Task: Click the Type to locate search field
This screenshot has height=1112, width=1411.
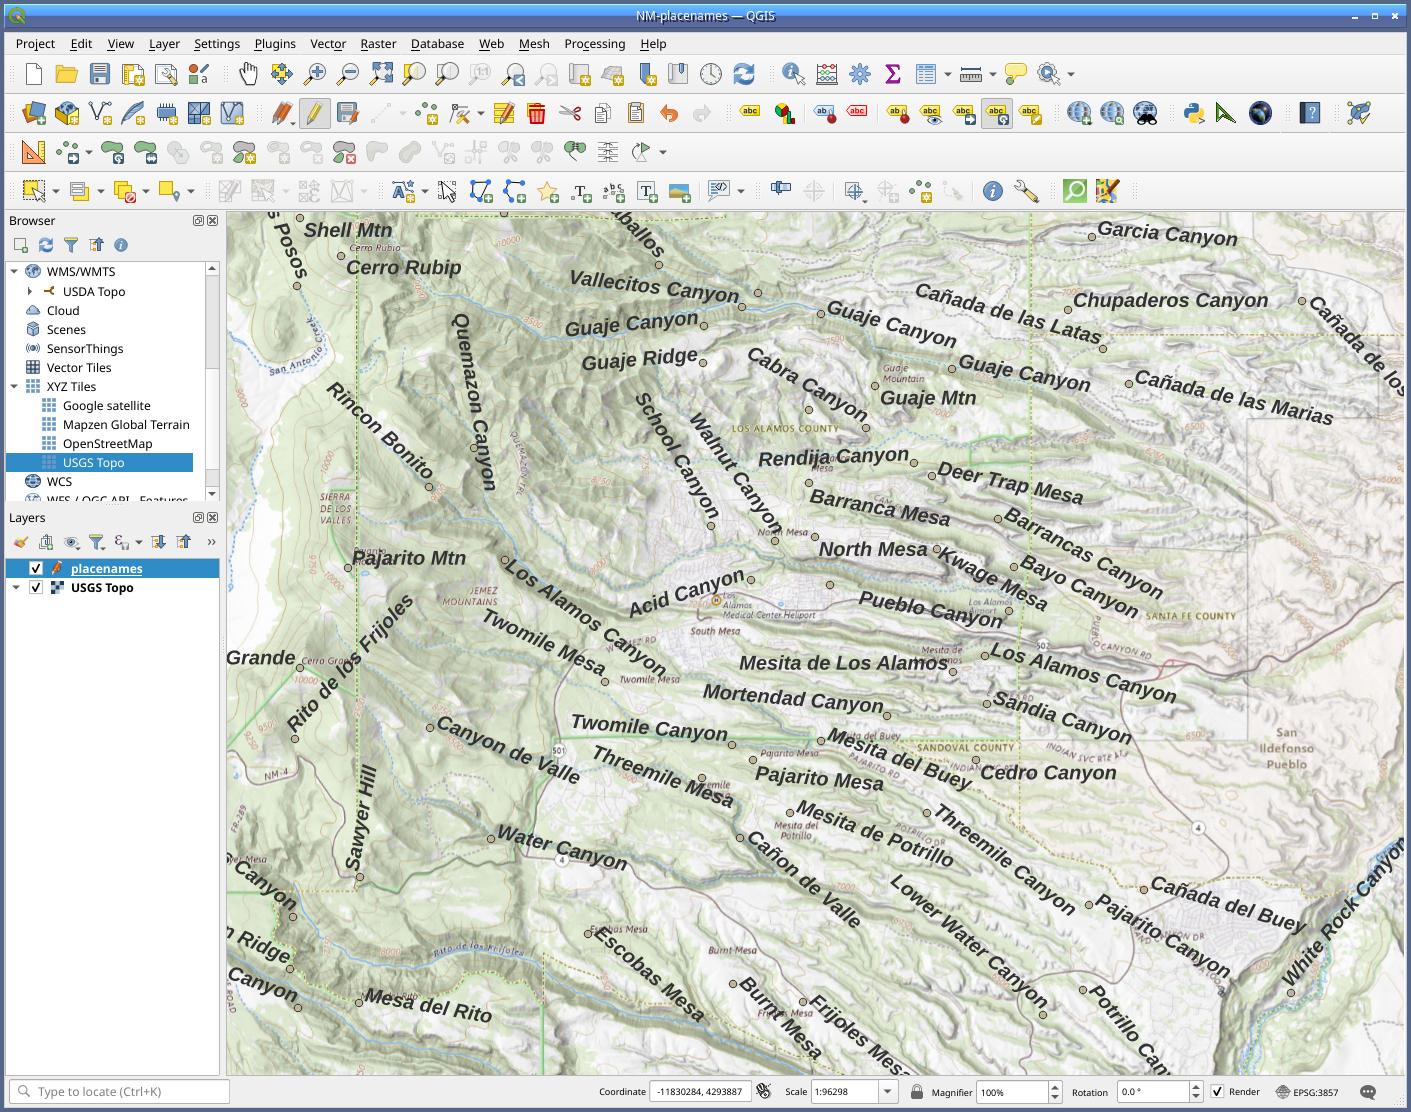Action: [120, 1092]
